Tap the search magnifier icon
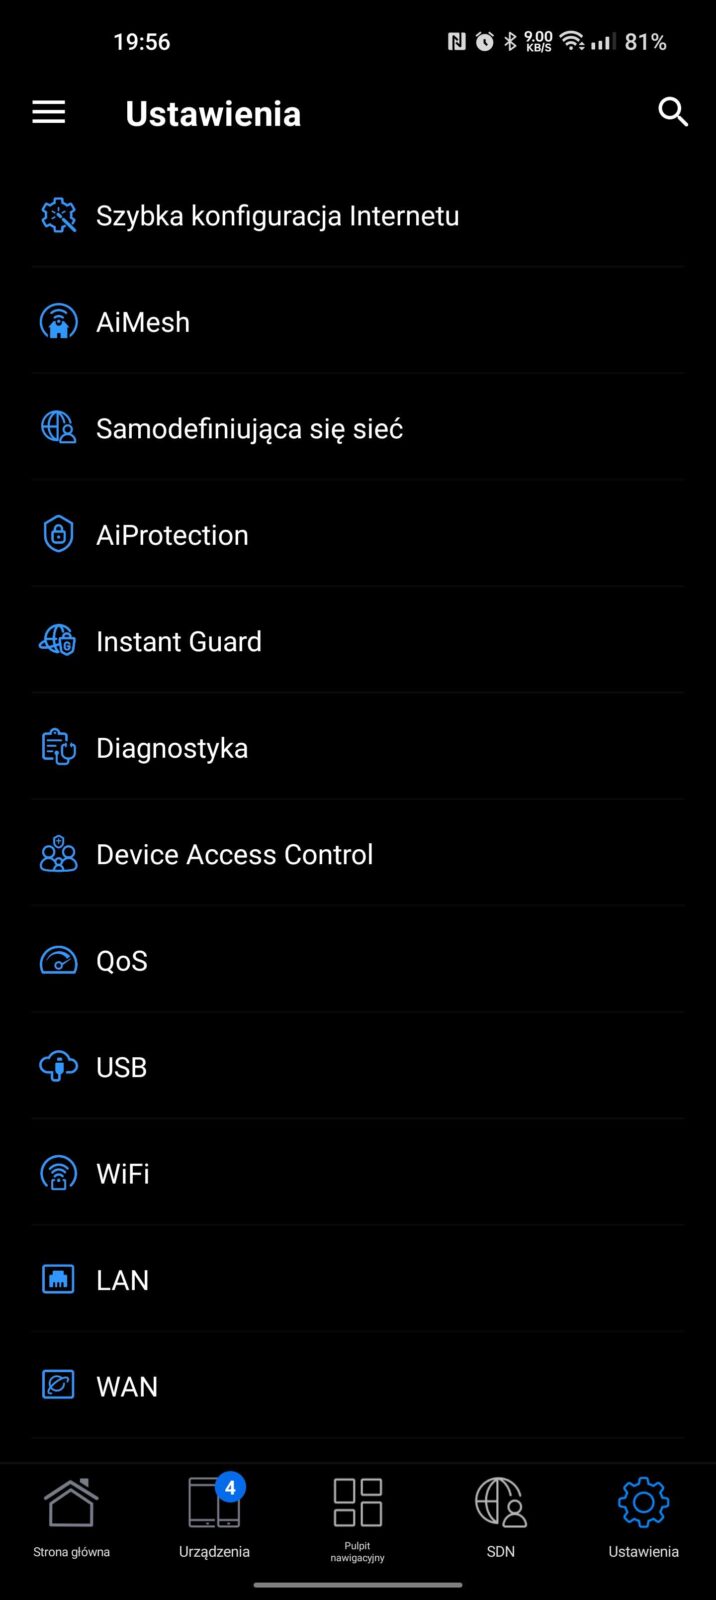The image size is (716, 1600). 673,112
